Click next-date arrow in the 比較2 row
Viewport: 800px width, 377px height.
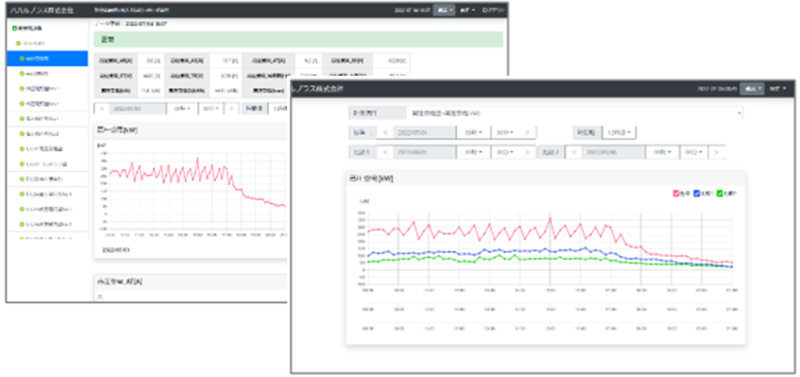[x=717, y=152]
